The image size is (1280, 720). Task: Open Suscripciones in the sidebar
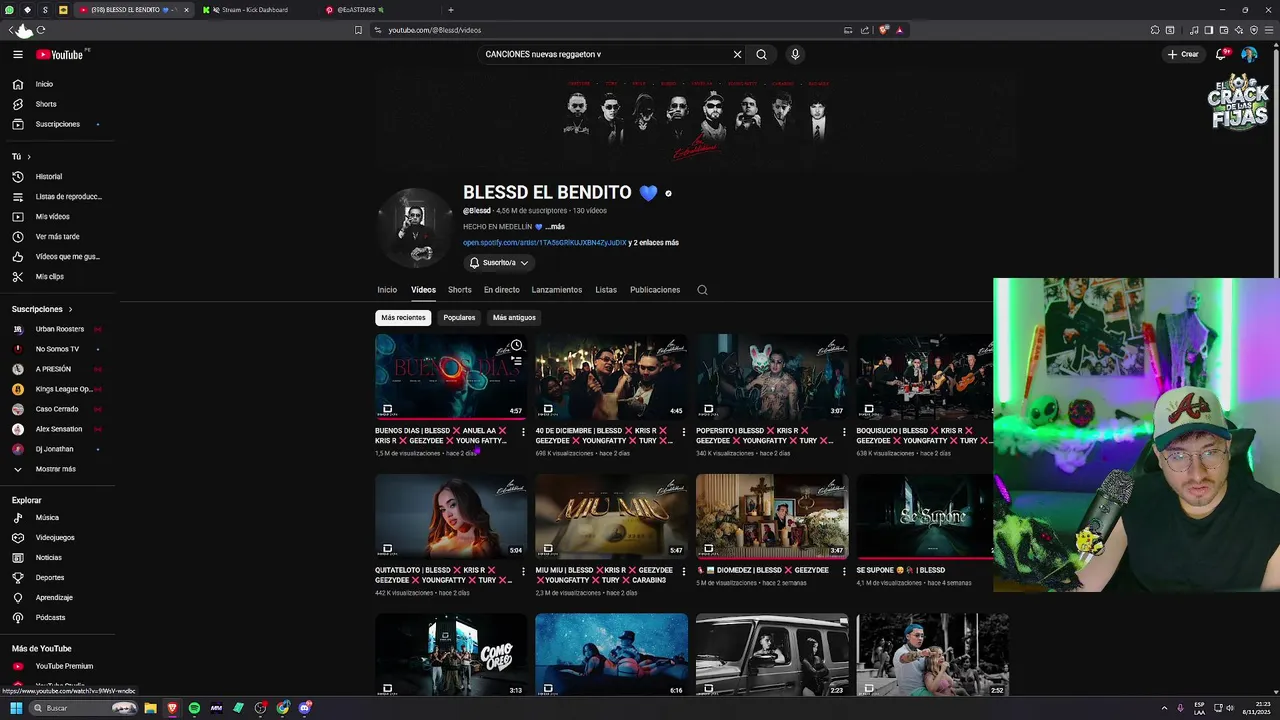pos(57,124)
